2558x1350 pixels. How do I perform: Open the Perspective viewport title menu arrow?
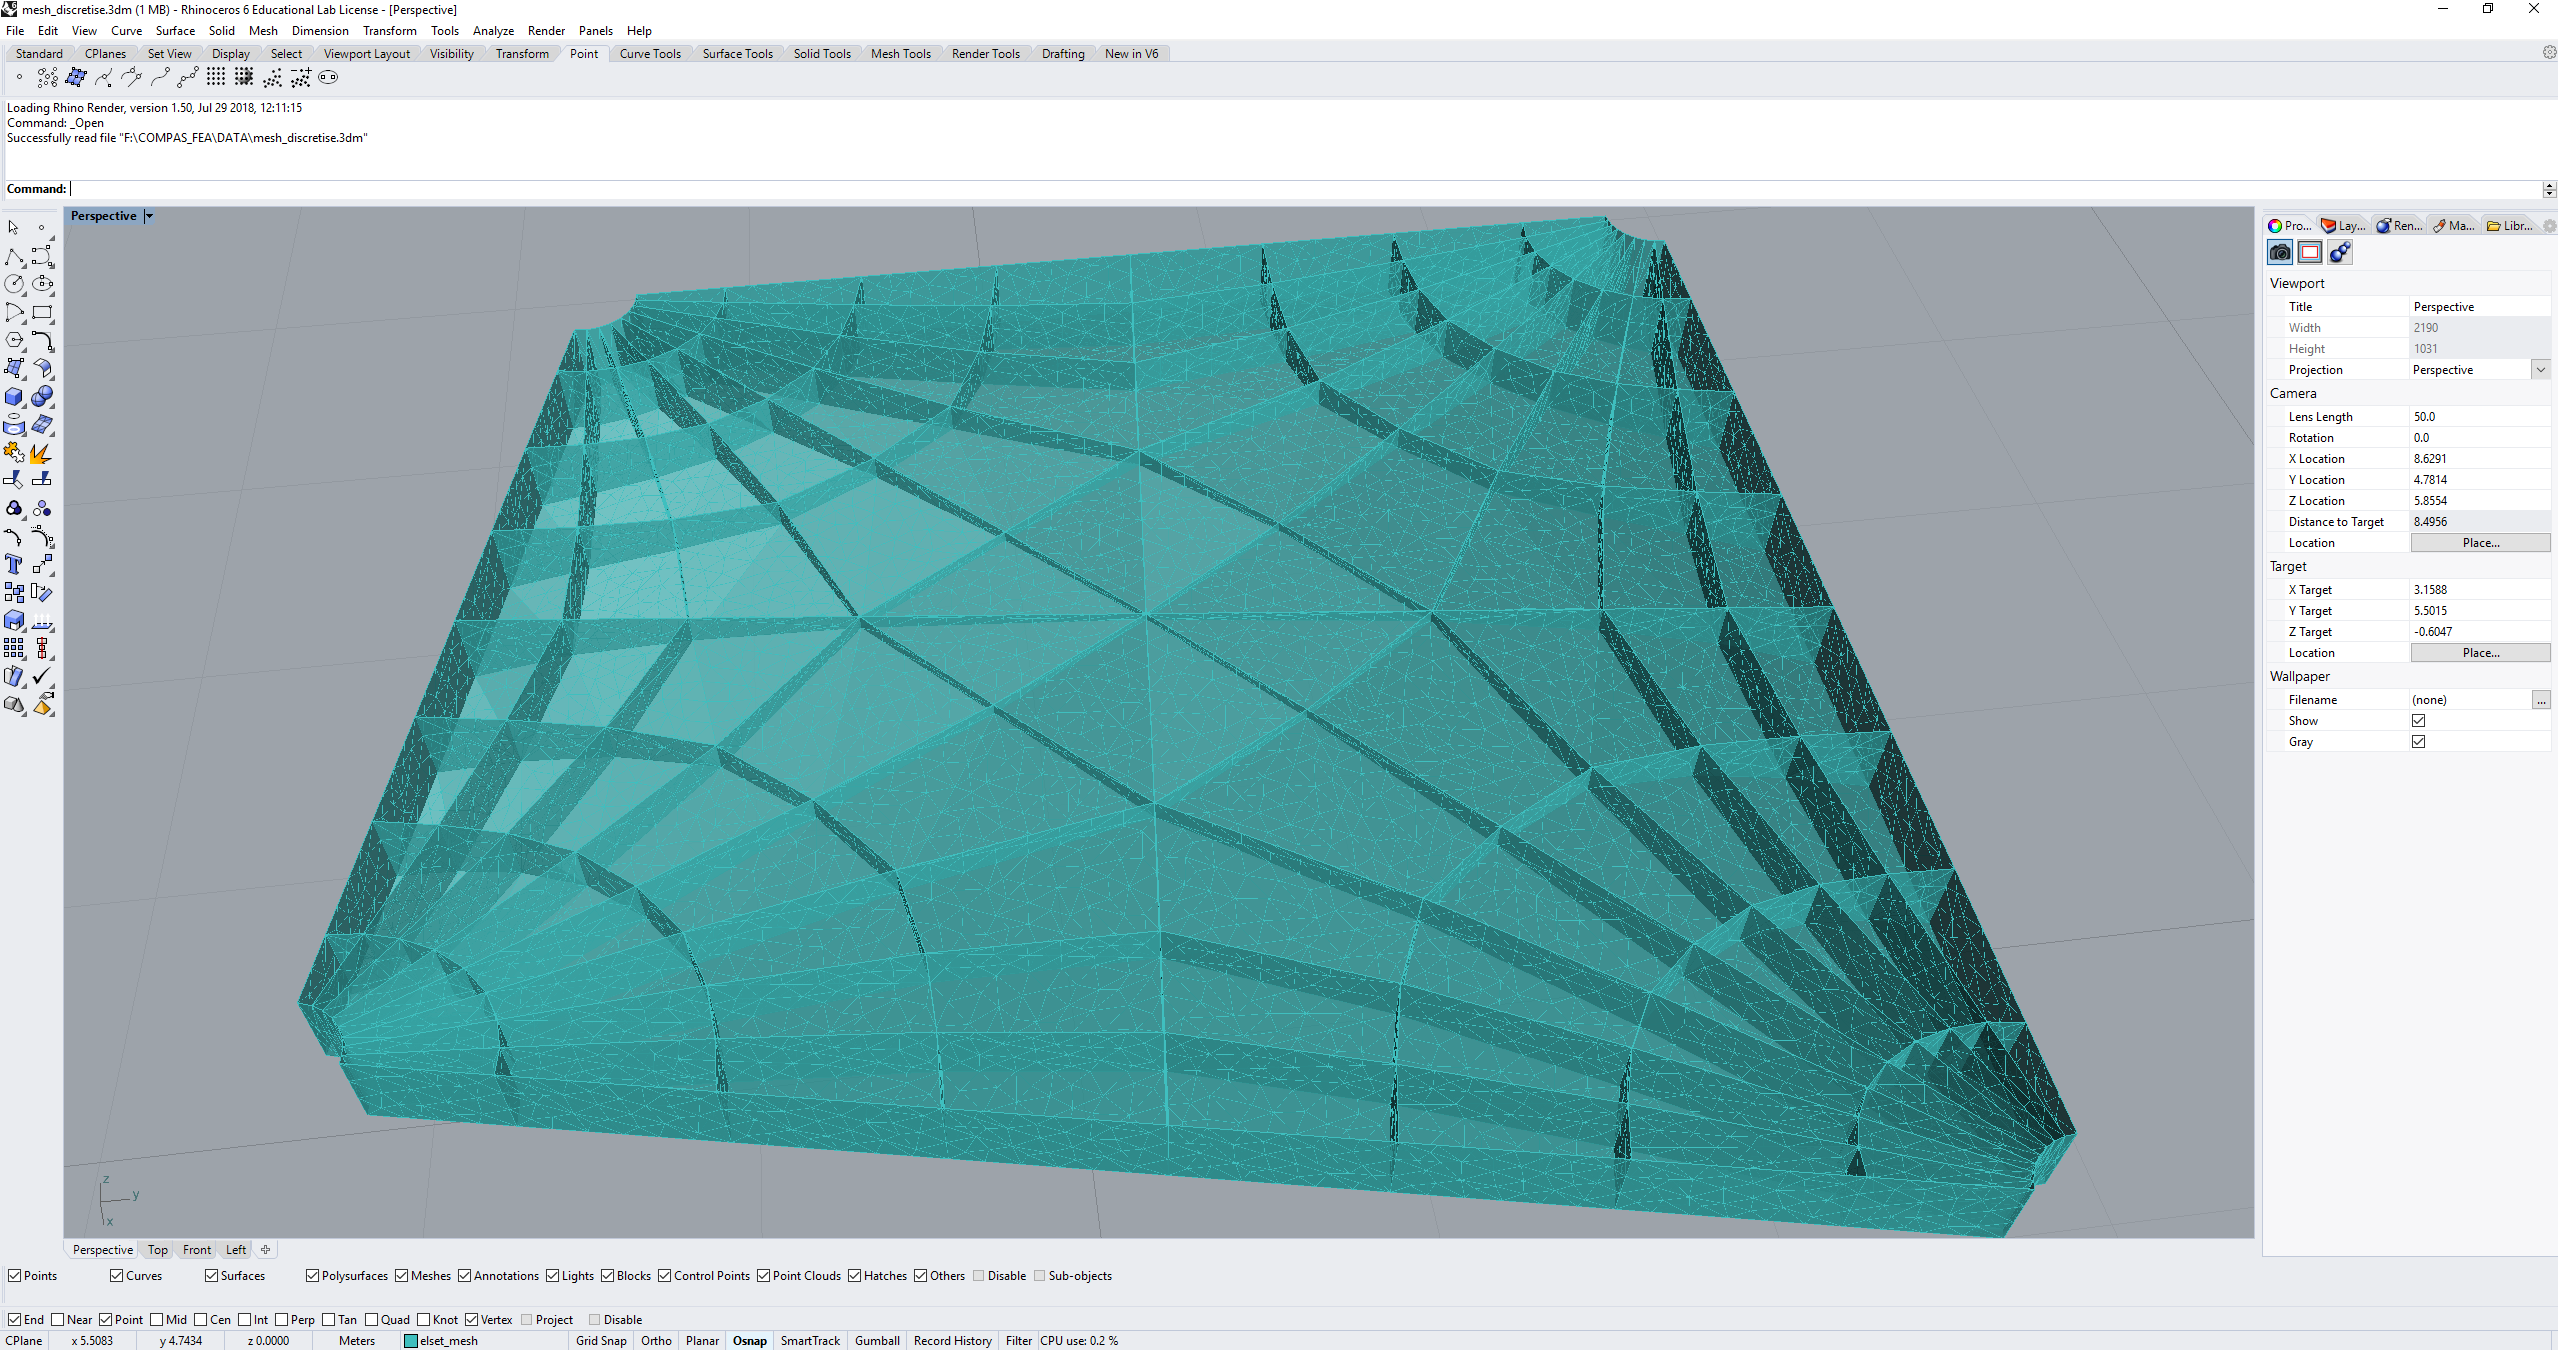pos(149,216)
